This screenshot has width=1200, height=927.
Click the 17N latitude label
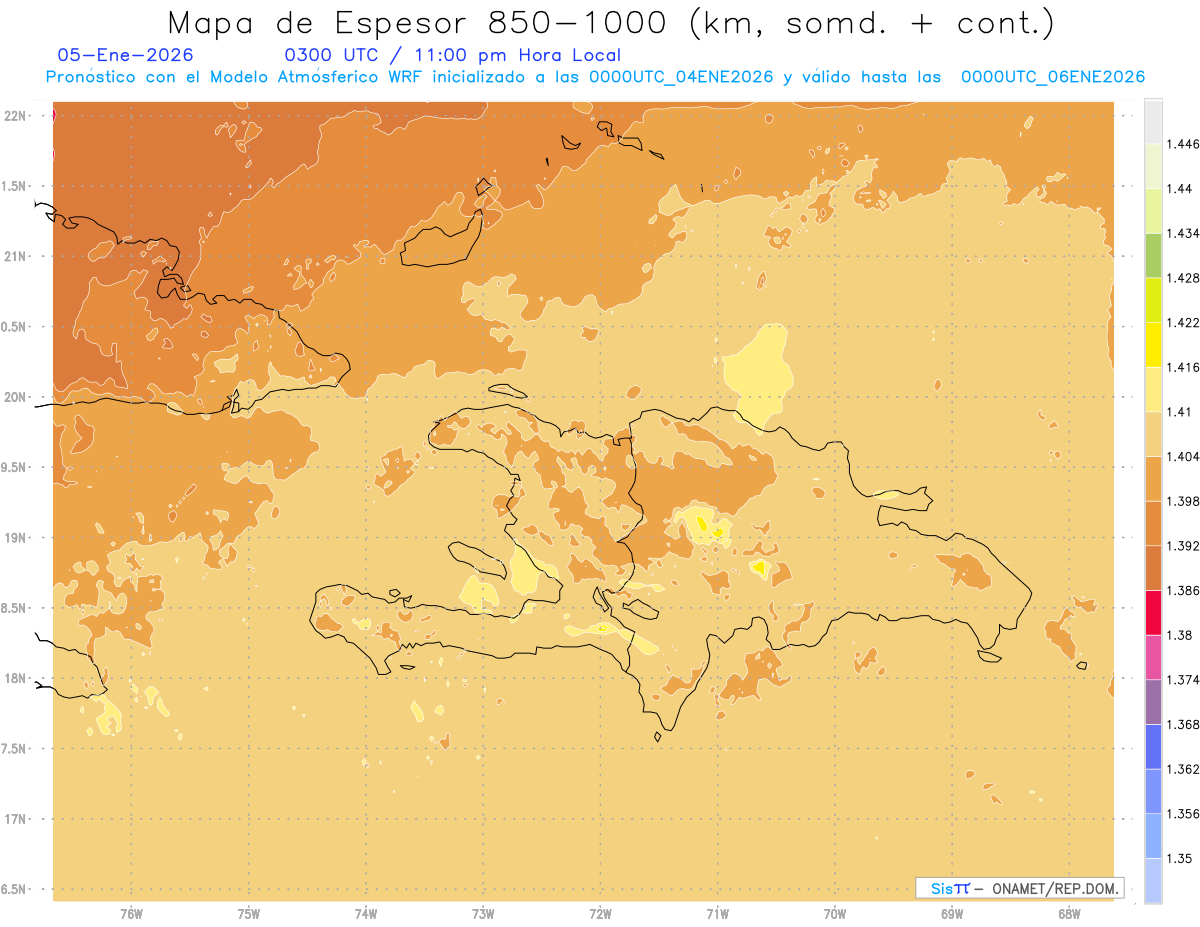coord(15,819)
